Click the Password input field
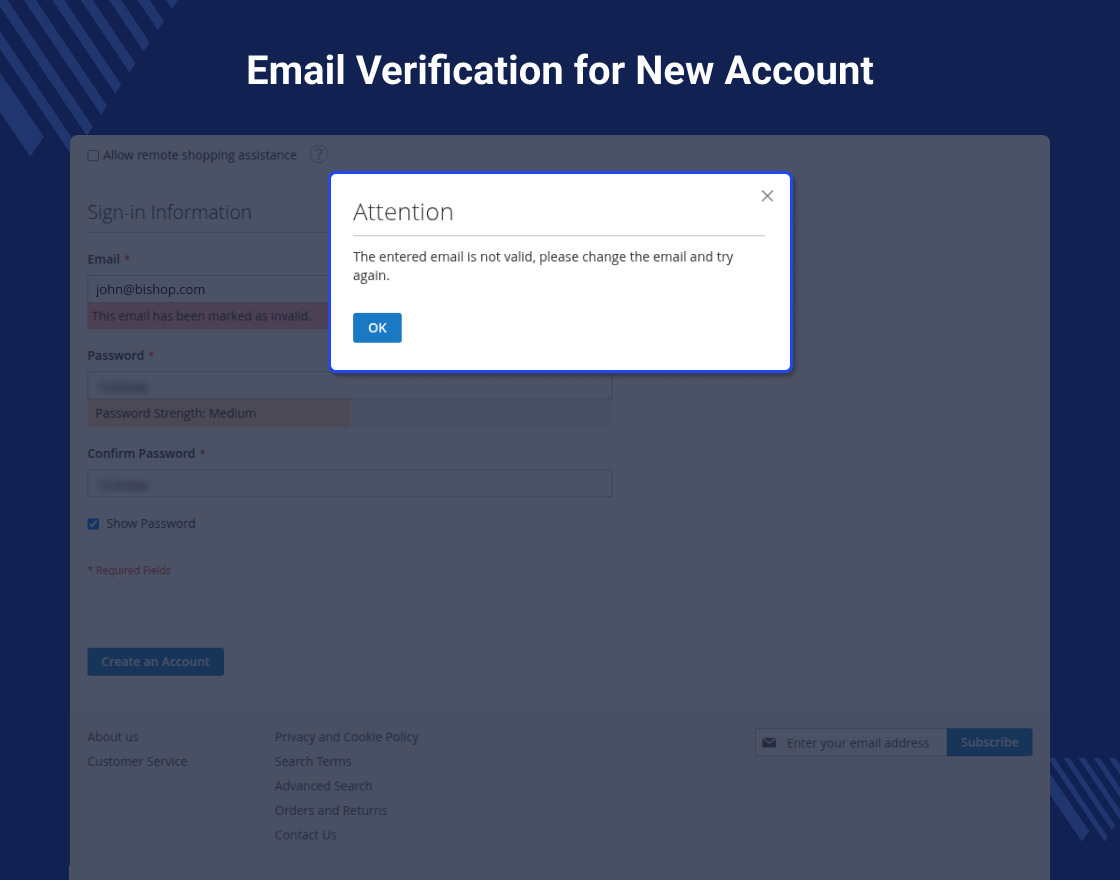Screen dimensions: 1120x880 pos(350,385)
